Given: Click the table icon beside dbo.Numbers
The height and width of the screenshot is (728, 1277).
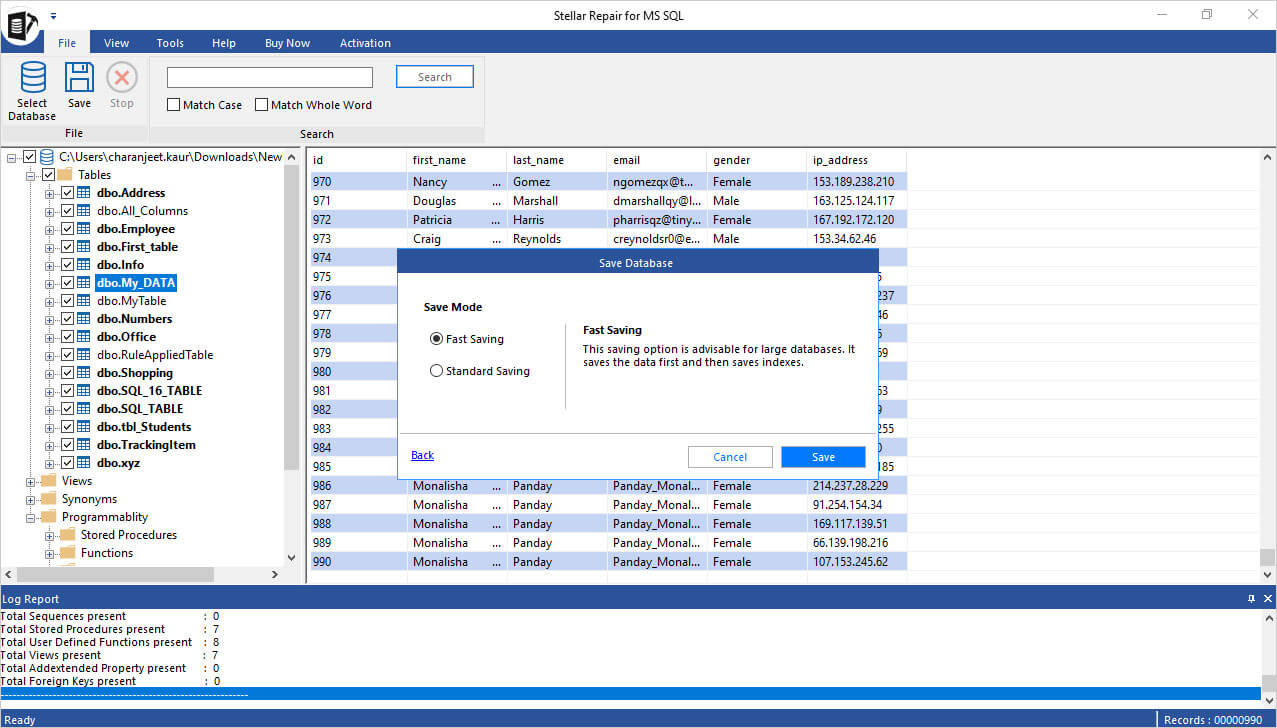Looking at the screenshot, I should (x=84, y=319).
